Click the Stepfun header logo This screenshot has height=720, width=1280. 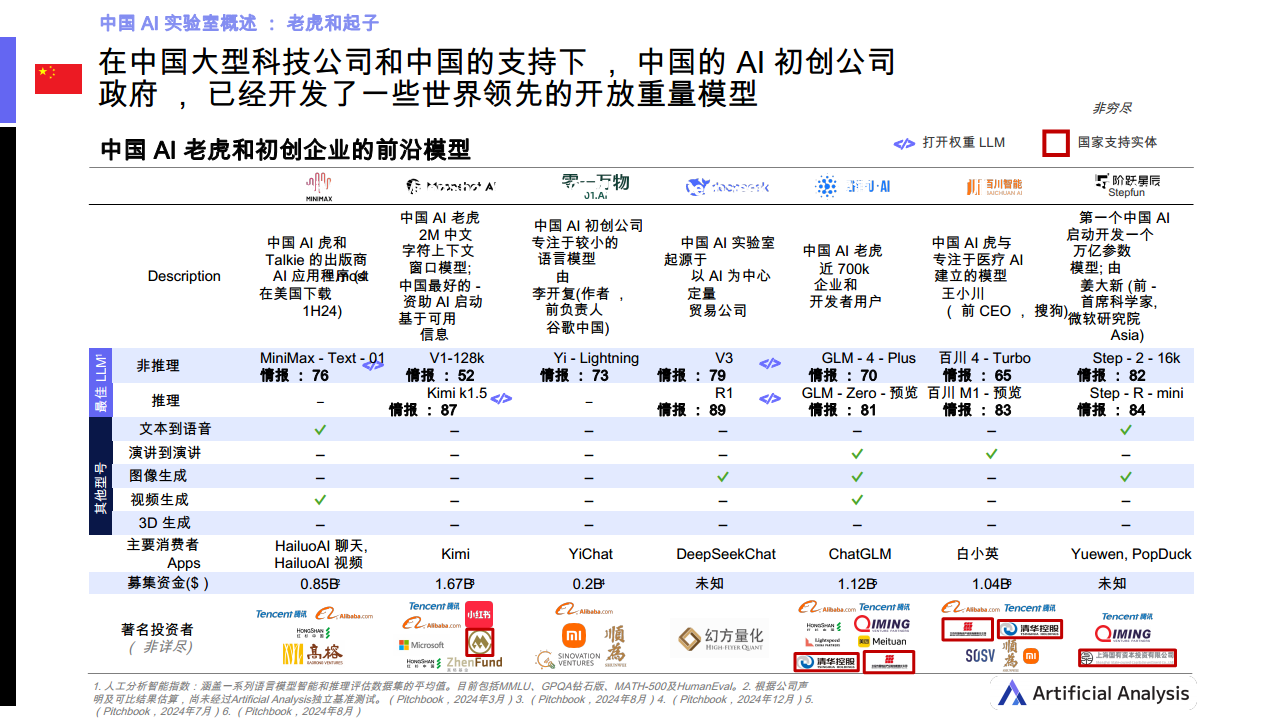click(x=1127, y=184)
